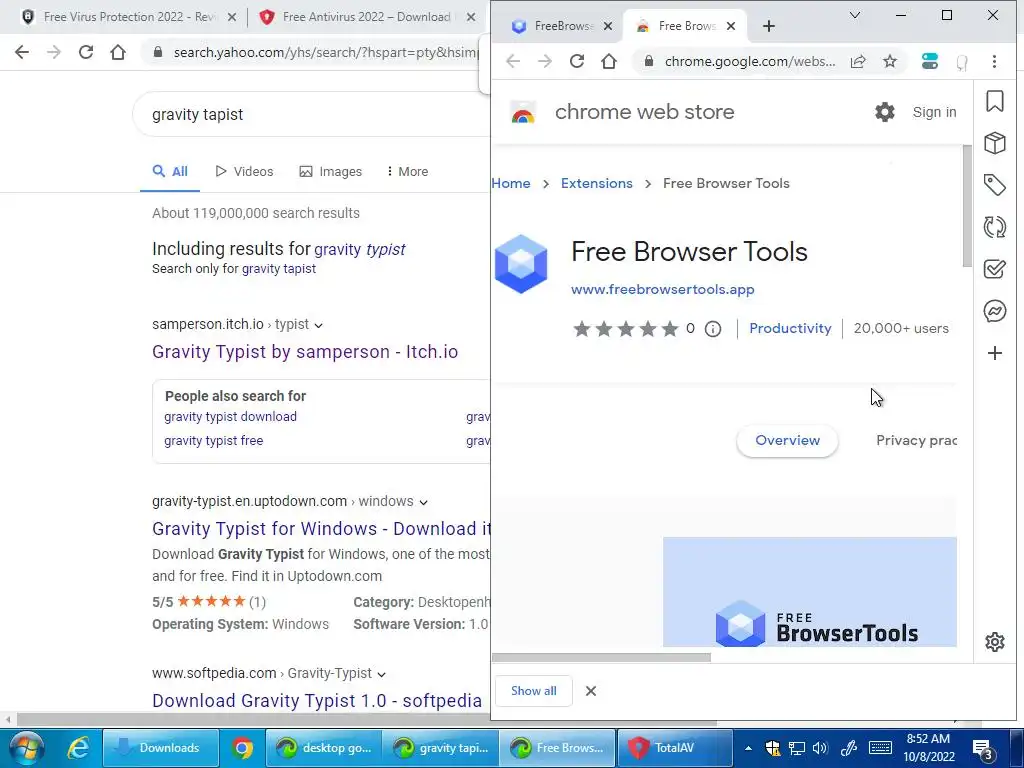1024x768 pixels.
Task: Open Internet Explorer from the taskbar
Action: [x=79, y=748]
